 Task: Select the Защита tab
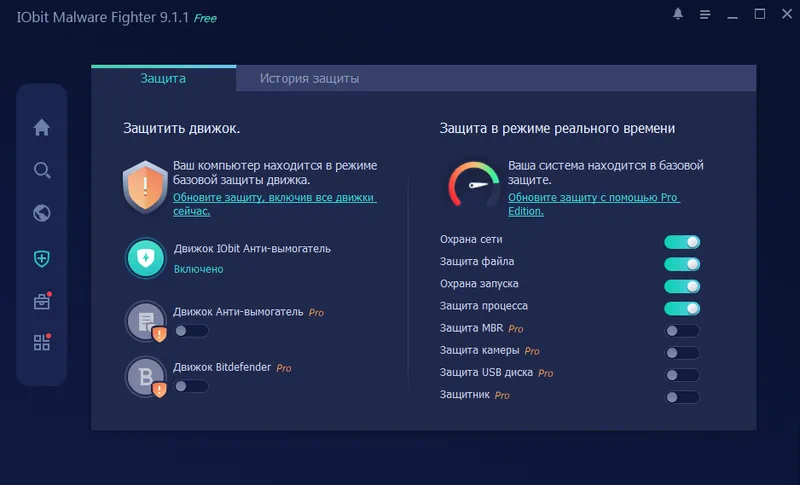point(163,78)
